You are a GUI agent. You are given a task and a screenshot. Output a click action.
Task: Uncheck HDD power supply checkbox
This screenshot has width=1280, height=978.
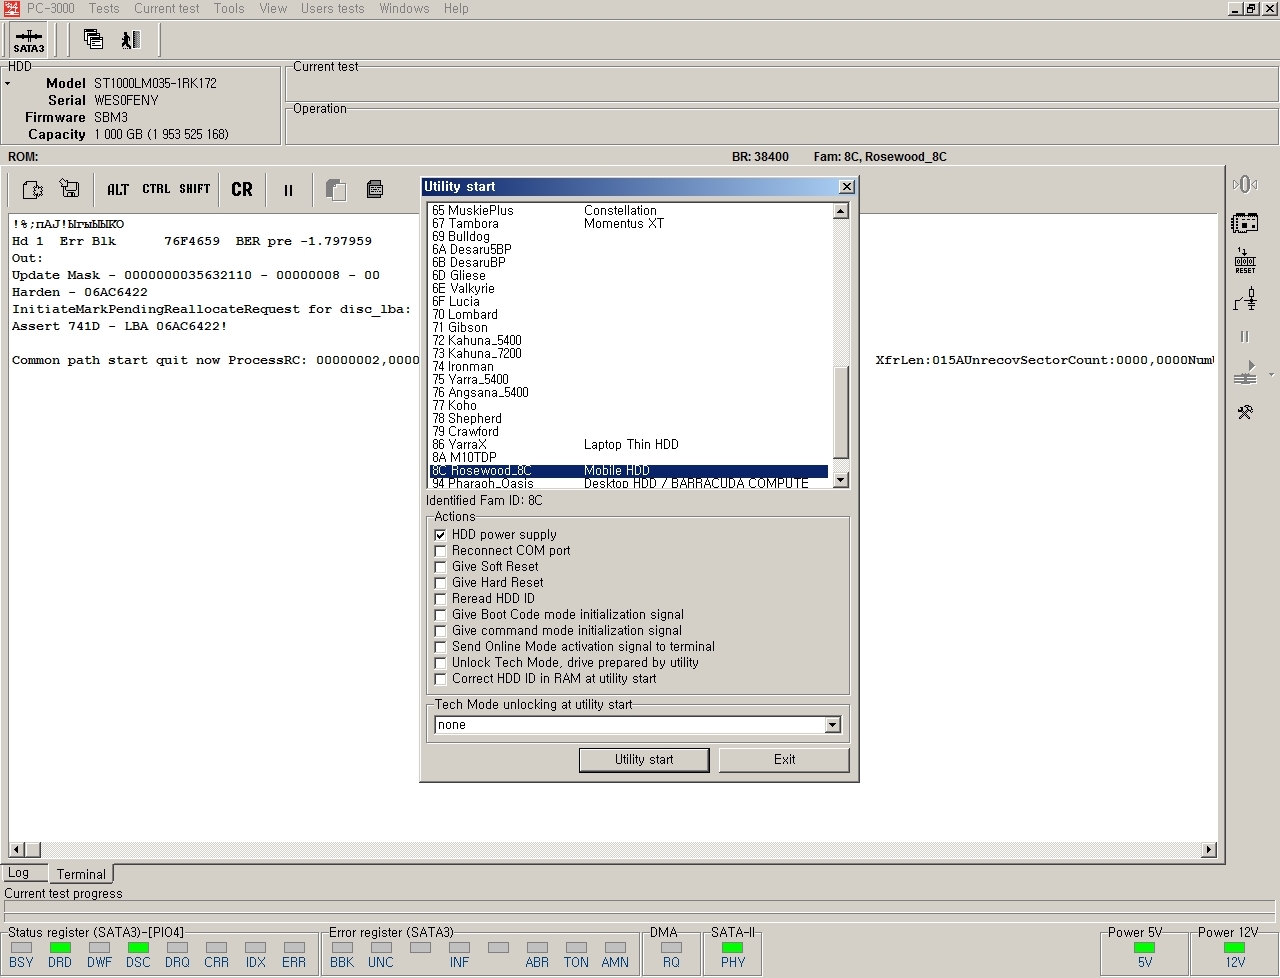(440, 535)
